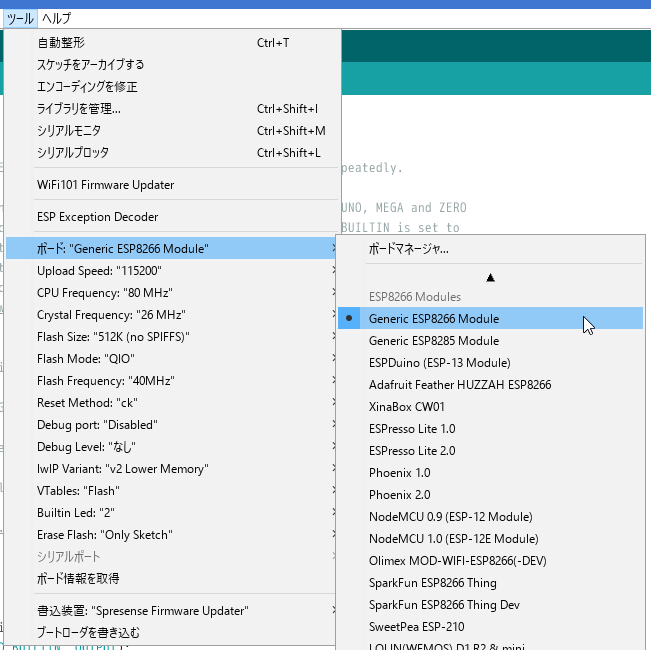Expand Flash Frequency 40MHz submenu

click(x=171, y=381)
